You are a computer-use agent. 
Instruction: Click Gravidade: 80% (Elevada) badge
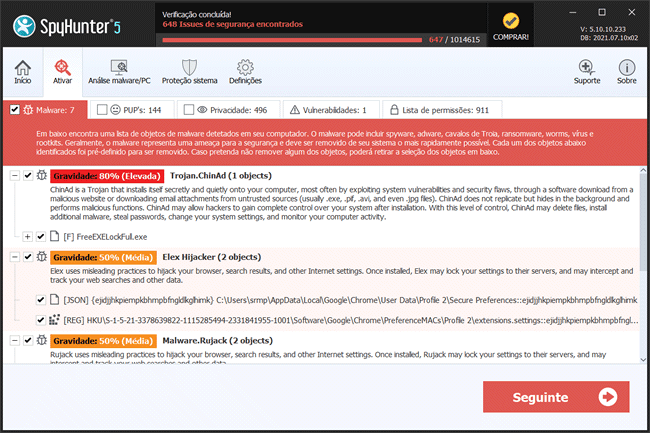(x=107, y=176)
